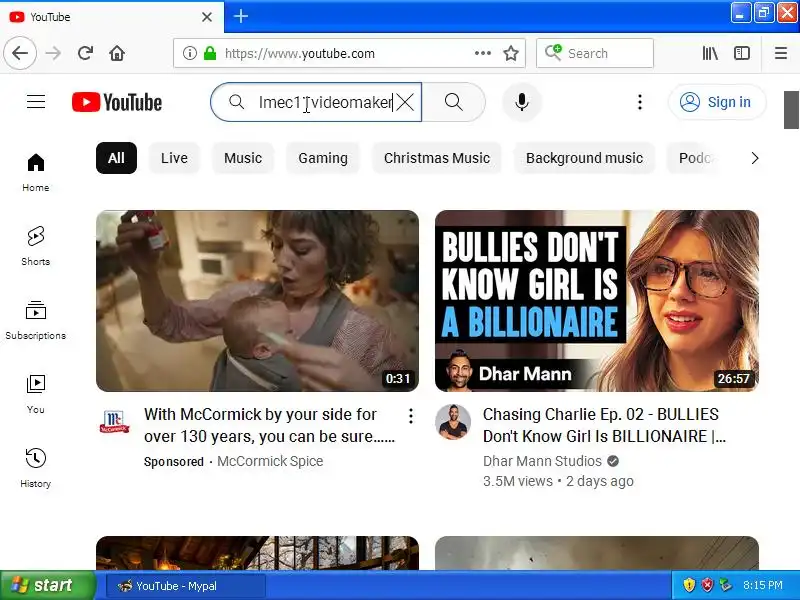Click the '3.5M views' video metadata text
Screen dimensions: 800x600
click(x=517, y=481)
